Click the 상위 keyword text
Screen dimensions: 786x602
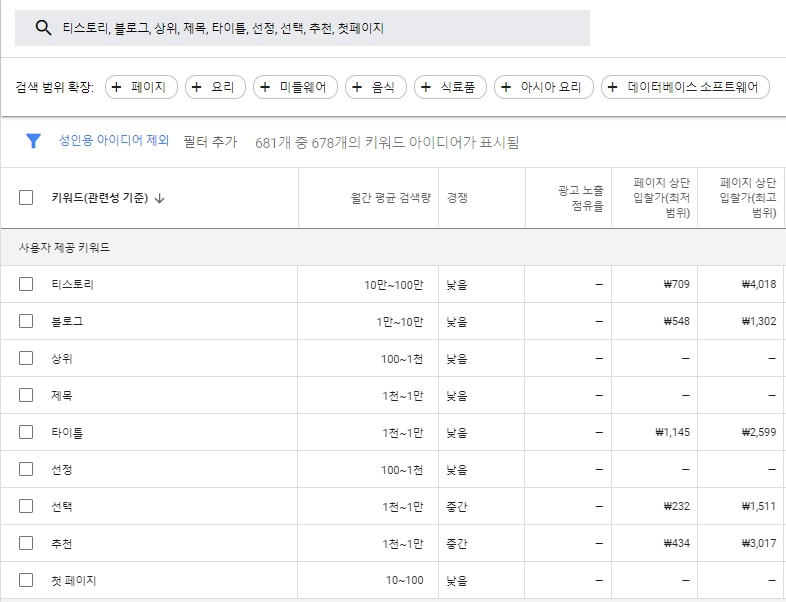coord(62,358)
